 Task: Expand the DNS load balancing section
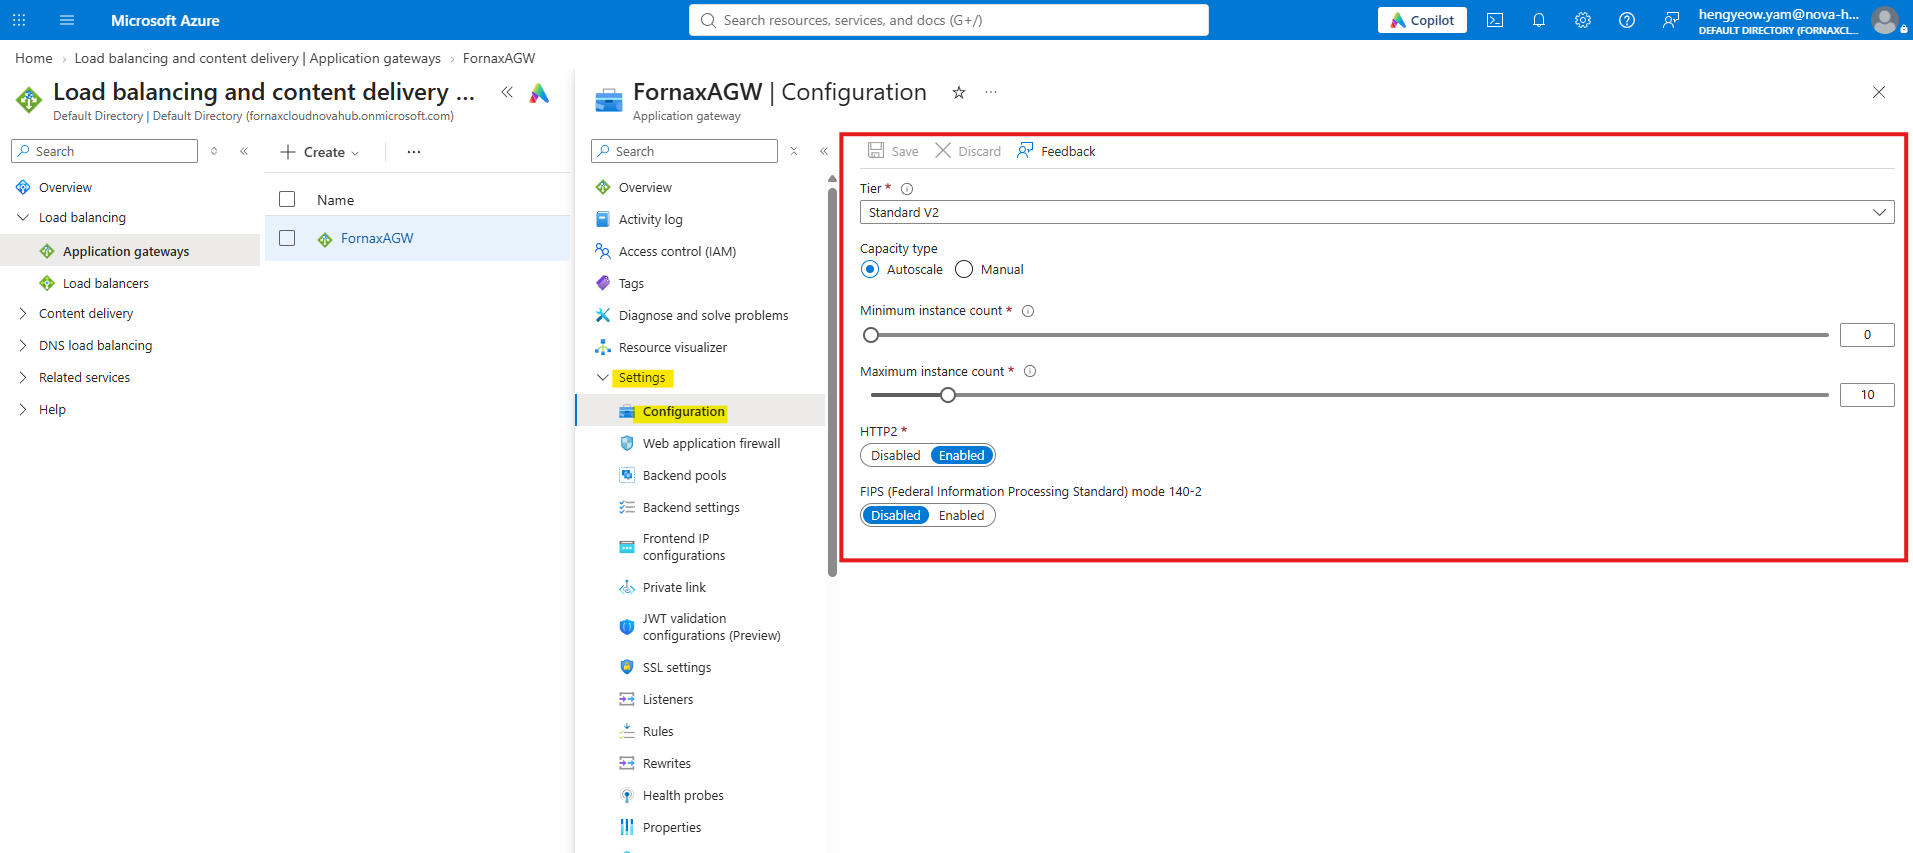point(23,345)
